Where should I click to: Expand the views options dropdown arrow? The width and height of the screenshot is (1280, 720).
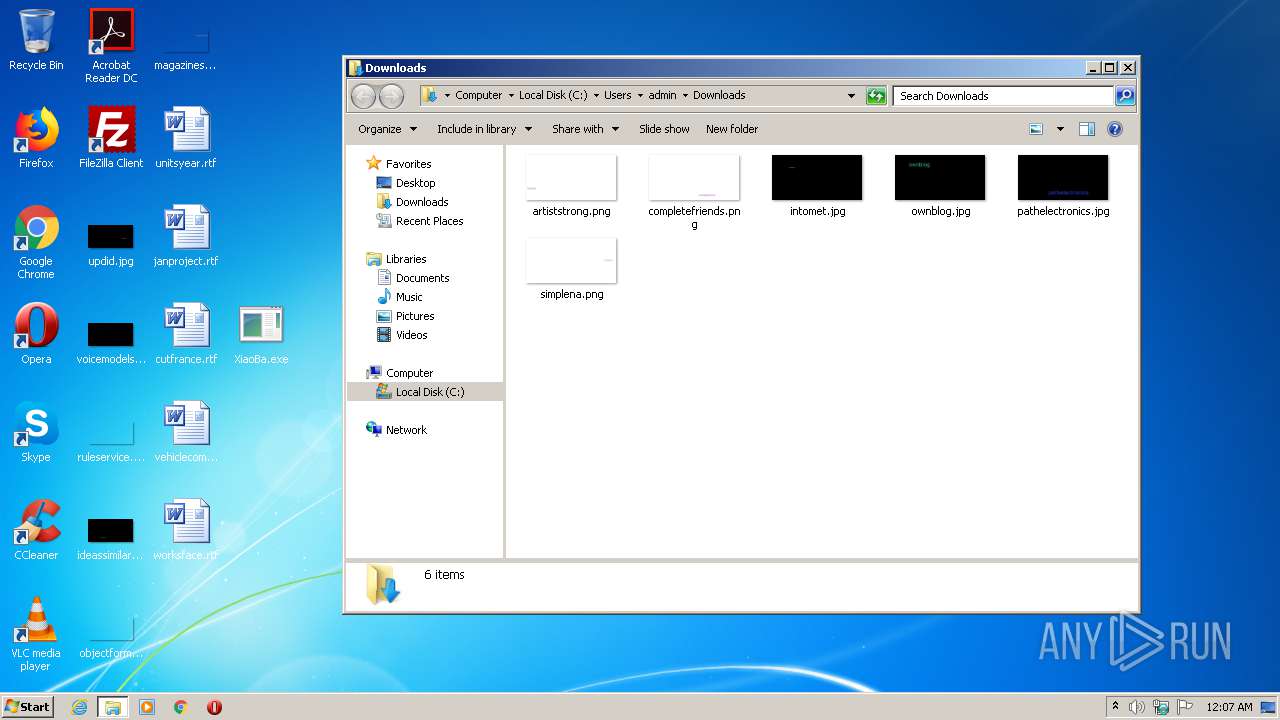1060,129
